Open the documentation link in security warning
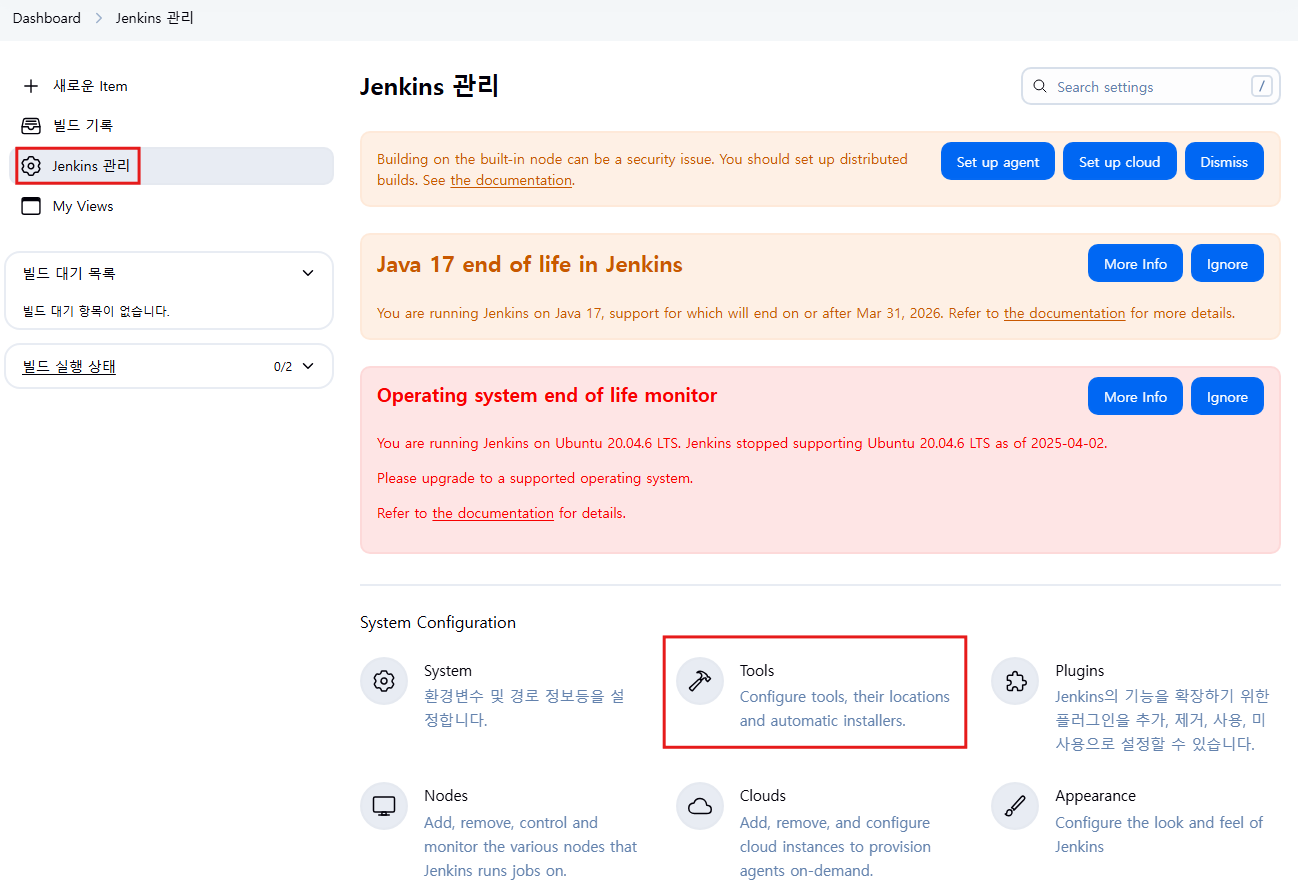Image resolution: width=1298 pixels, height=894 pixels. [511, 180]
